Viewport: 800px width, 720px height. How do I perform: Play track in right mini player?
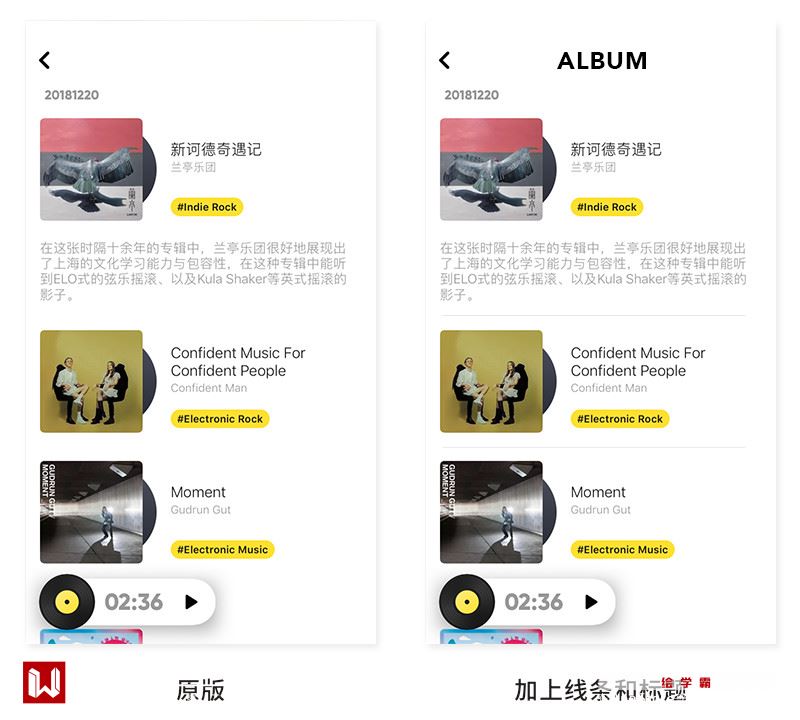tap(591, 602)
